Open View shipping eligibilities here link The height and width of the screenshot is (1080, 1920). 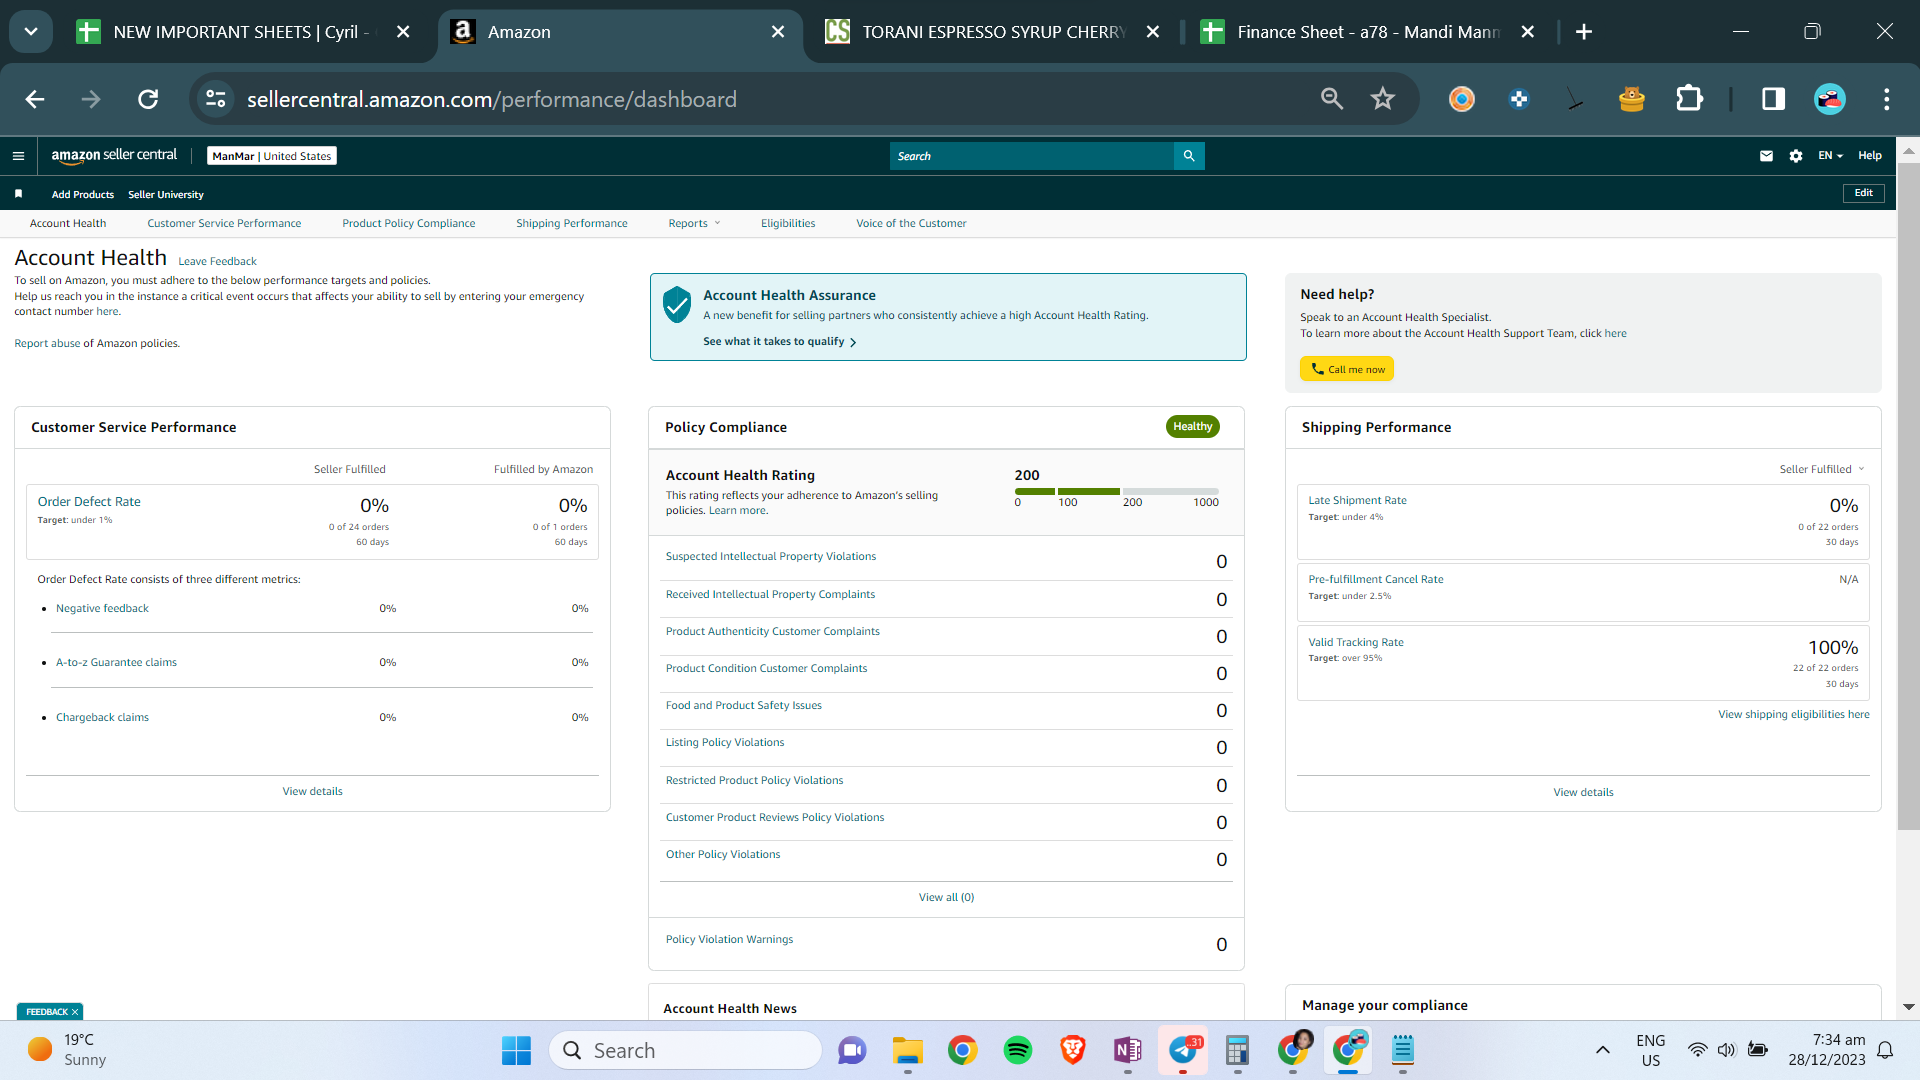1793,715
